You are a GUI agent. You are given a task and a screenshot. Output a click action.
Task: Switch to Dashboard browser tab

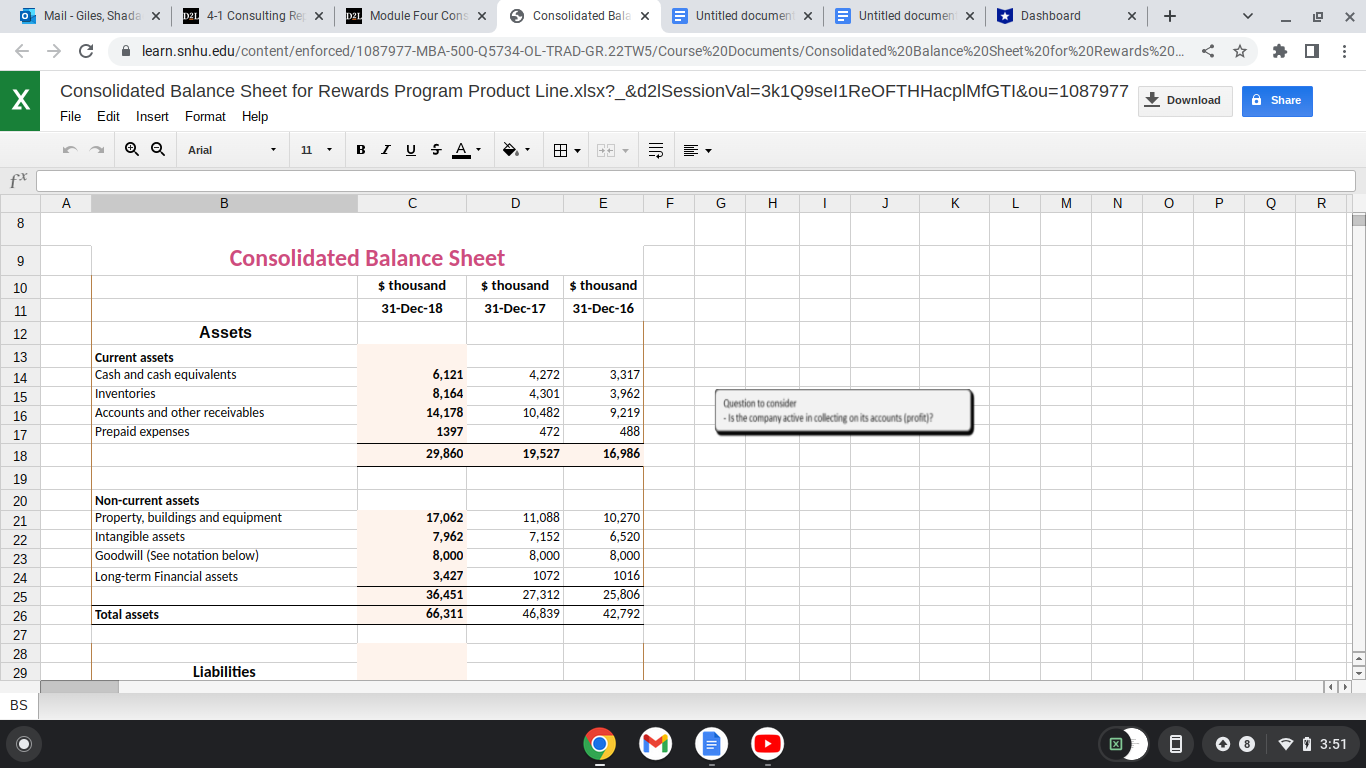click(1066, 16)
